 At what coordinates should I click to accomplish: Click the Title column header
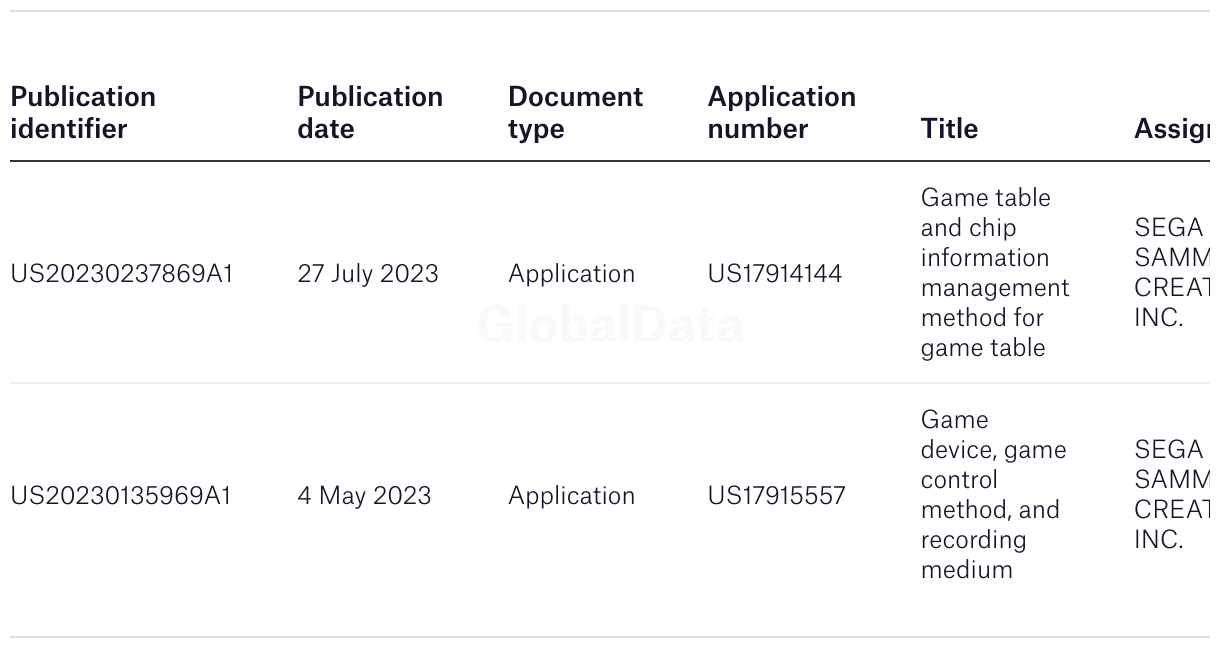coord(949,128)
